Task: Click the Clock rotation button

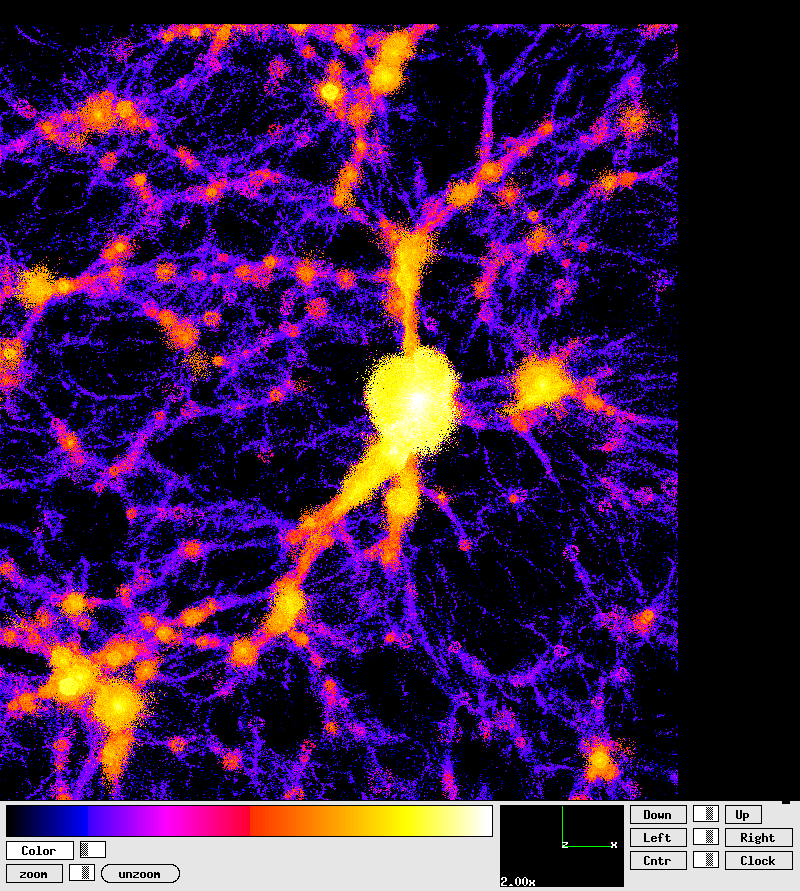Action: [759, 860]
